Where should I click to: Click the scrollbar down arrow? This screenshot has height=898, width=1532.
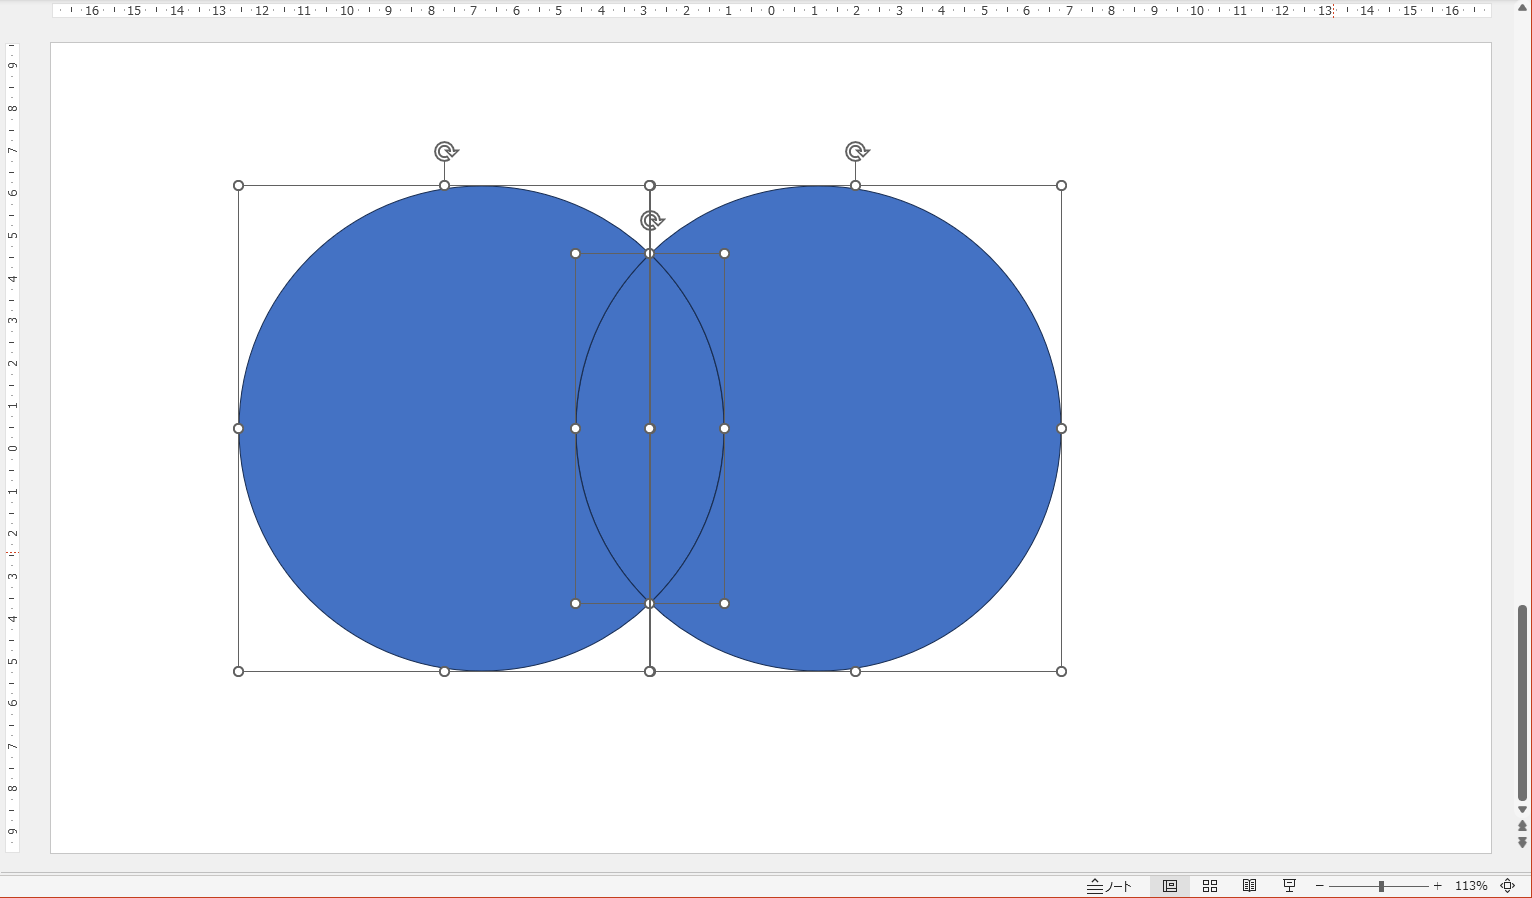[x=1522, y=810]
